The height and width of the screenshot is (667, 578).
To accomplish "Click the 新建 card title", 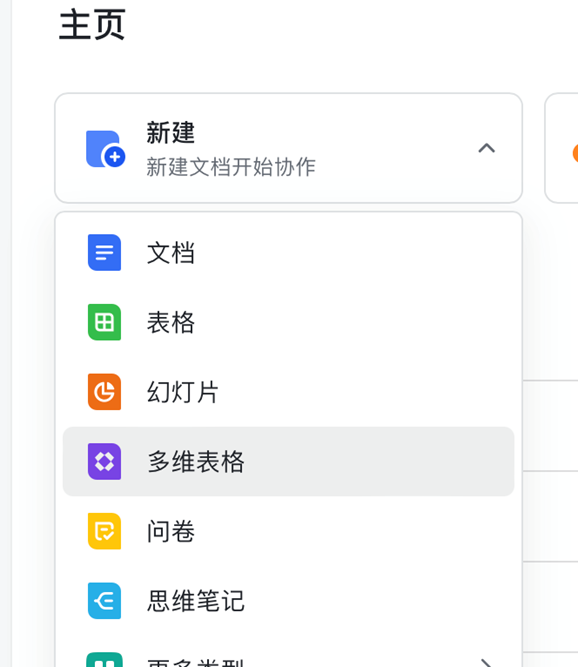I will (x=171, y=133).
